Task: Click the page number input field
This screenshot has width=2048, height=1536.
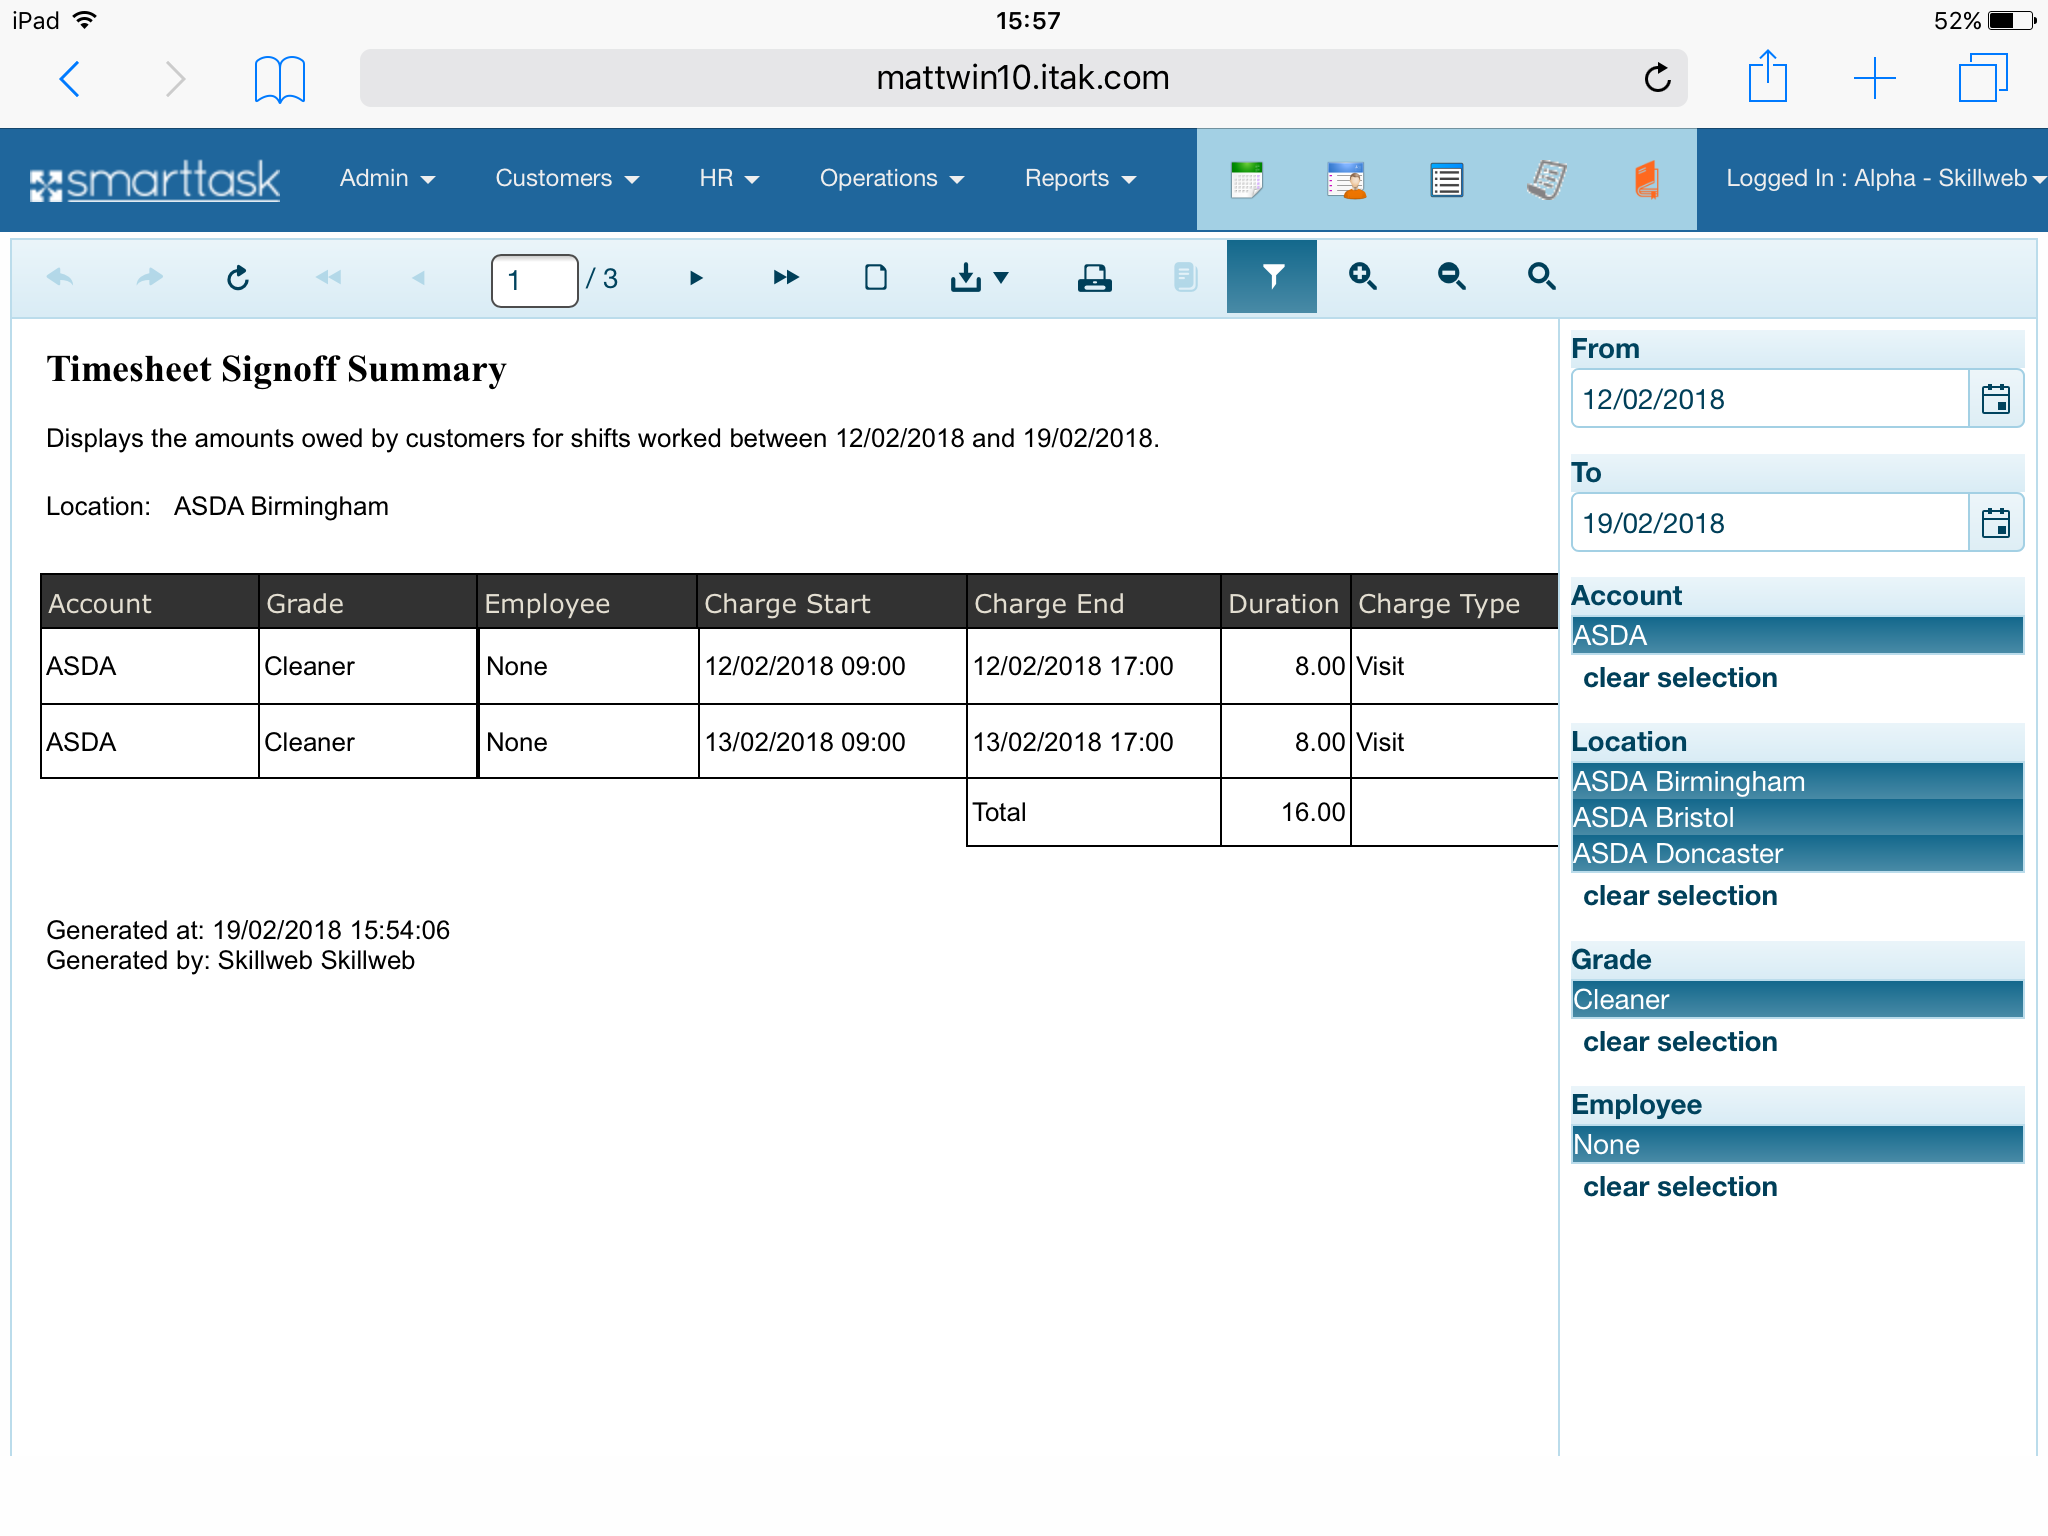Action: coord(534,280)
